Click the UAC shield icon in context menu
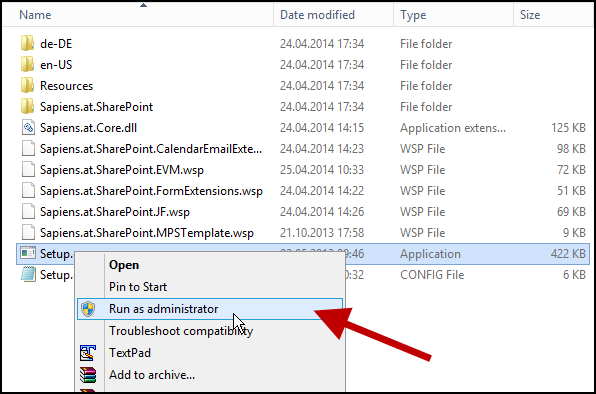This screenshot has height=394, width=596. pos(88,309)
